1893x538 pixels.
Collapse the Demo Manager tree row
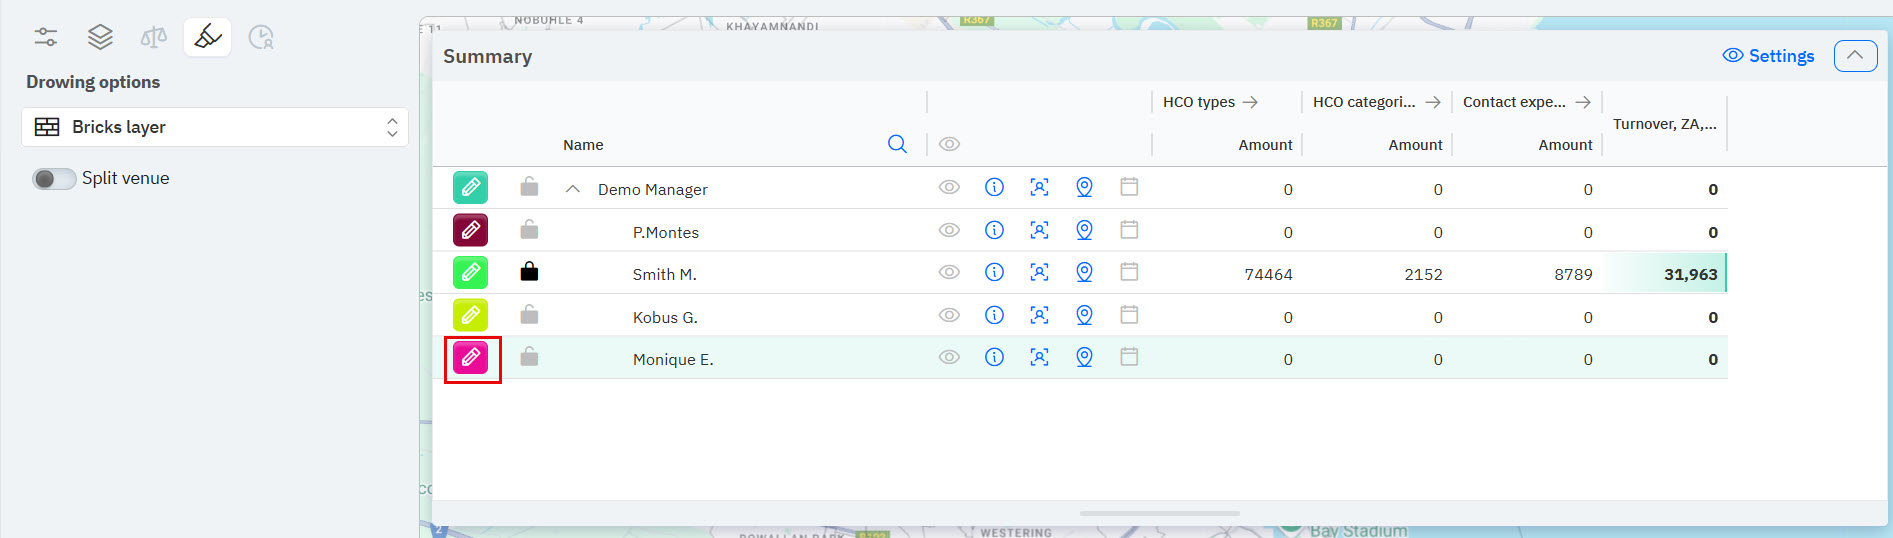[x=573, y=189]
